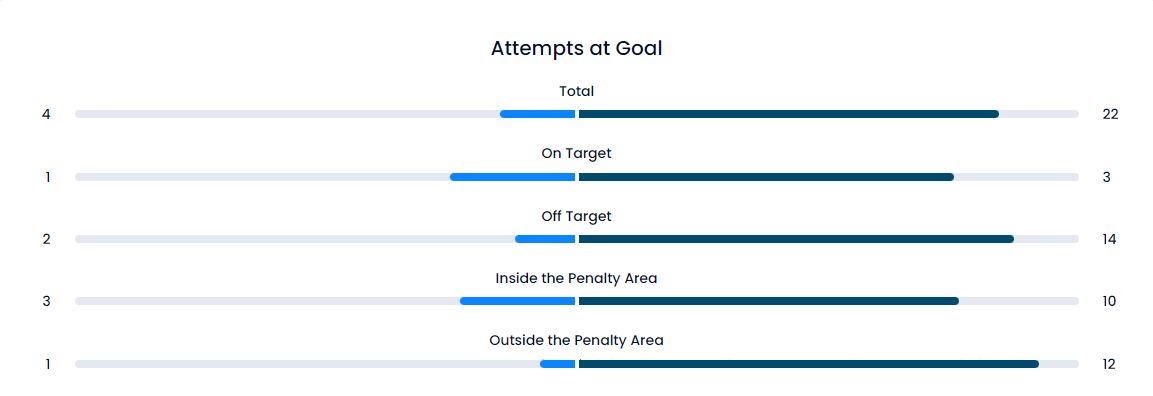Click the light blue Total bar segment
Image resolution: width=1153 pixels, height=396 pixels.
(x=538, y=114)
